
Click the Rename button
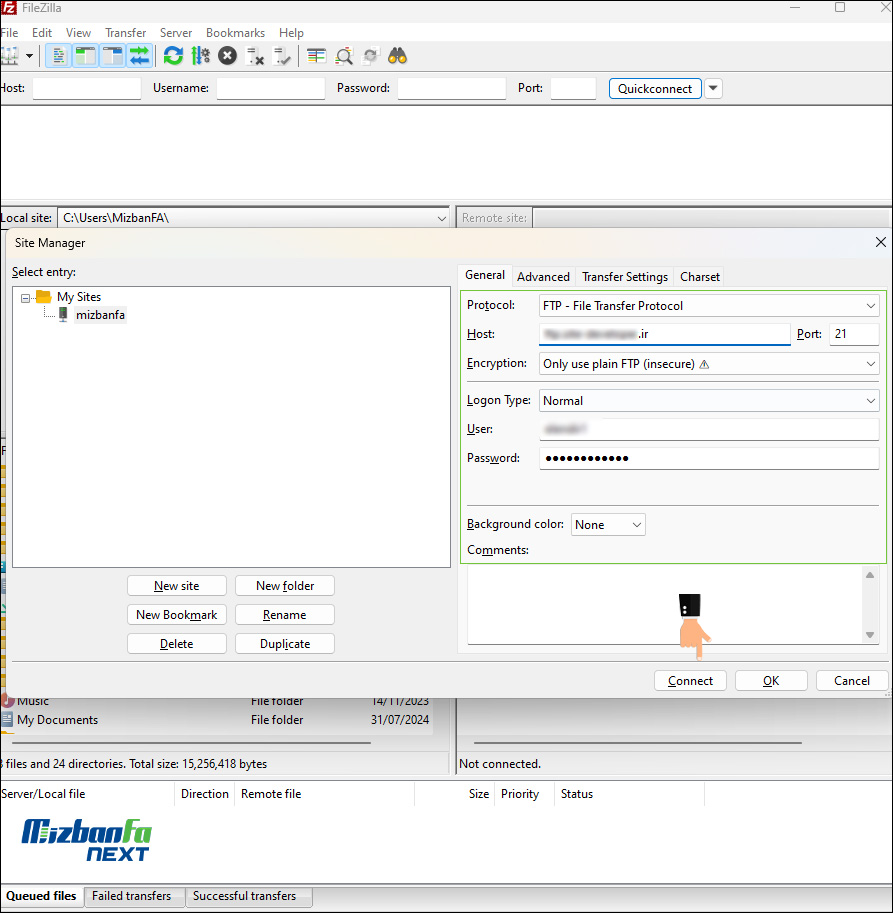click(285, 615)
